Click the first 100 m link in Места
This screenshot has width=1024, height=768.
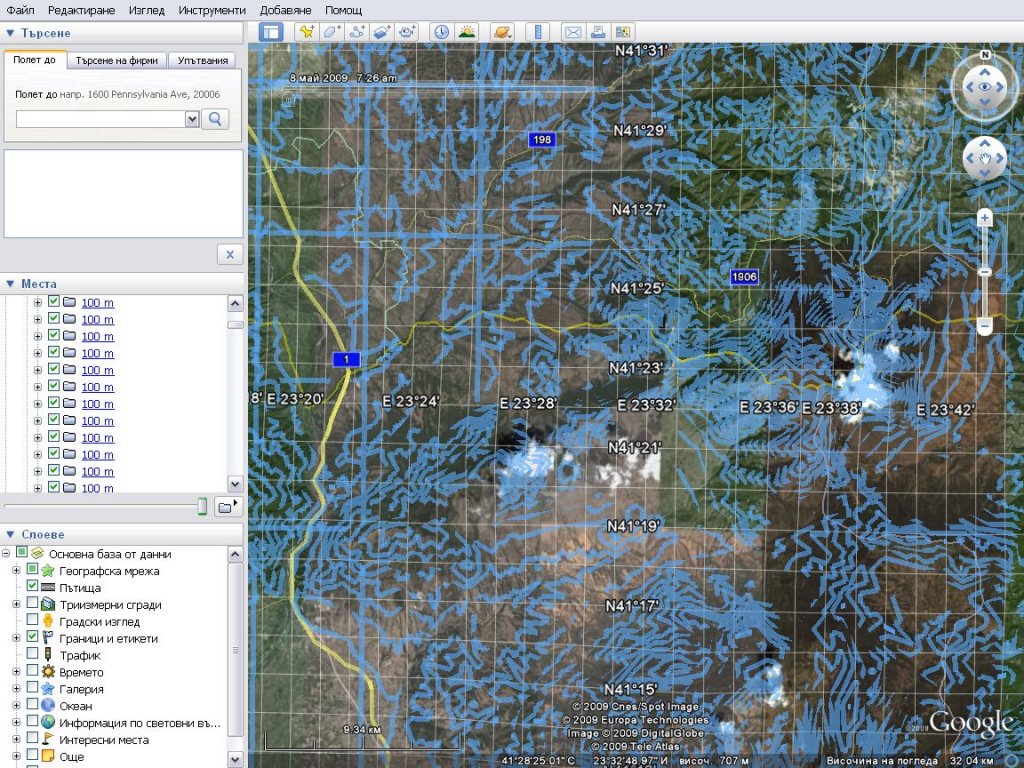coord(97,303)
